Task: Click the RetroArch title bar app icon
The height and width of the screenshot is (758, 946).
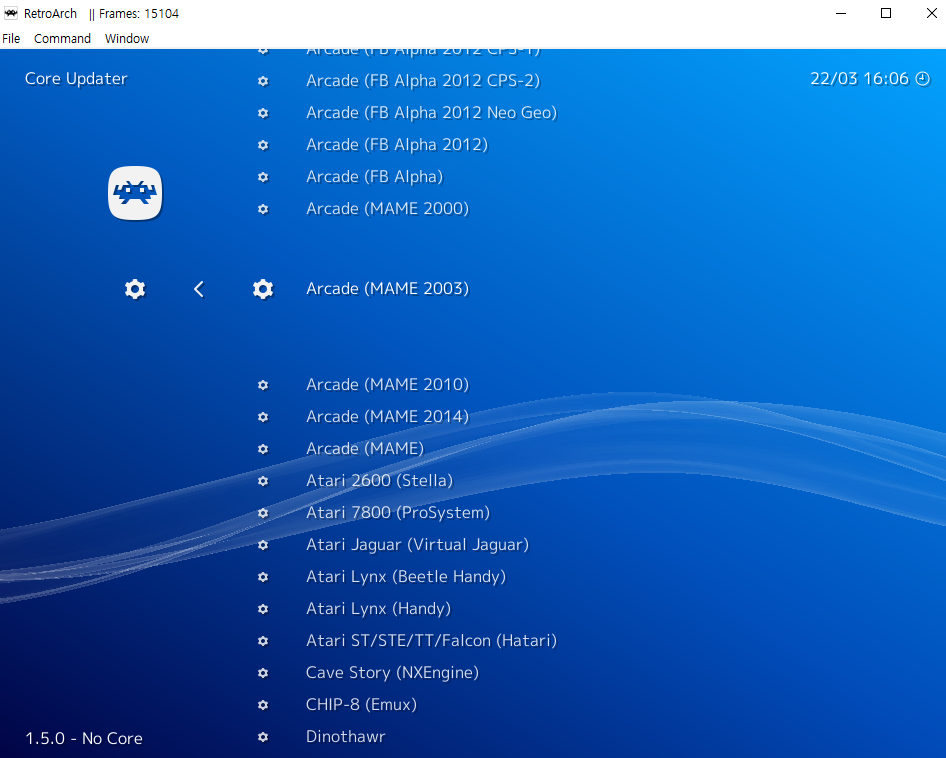Action: (11, 13)
